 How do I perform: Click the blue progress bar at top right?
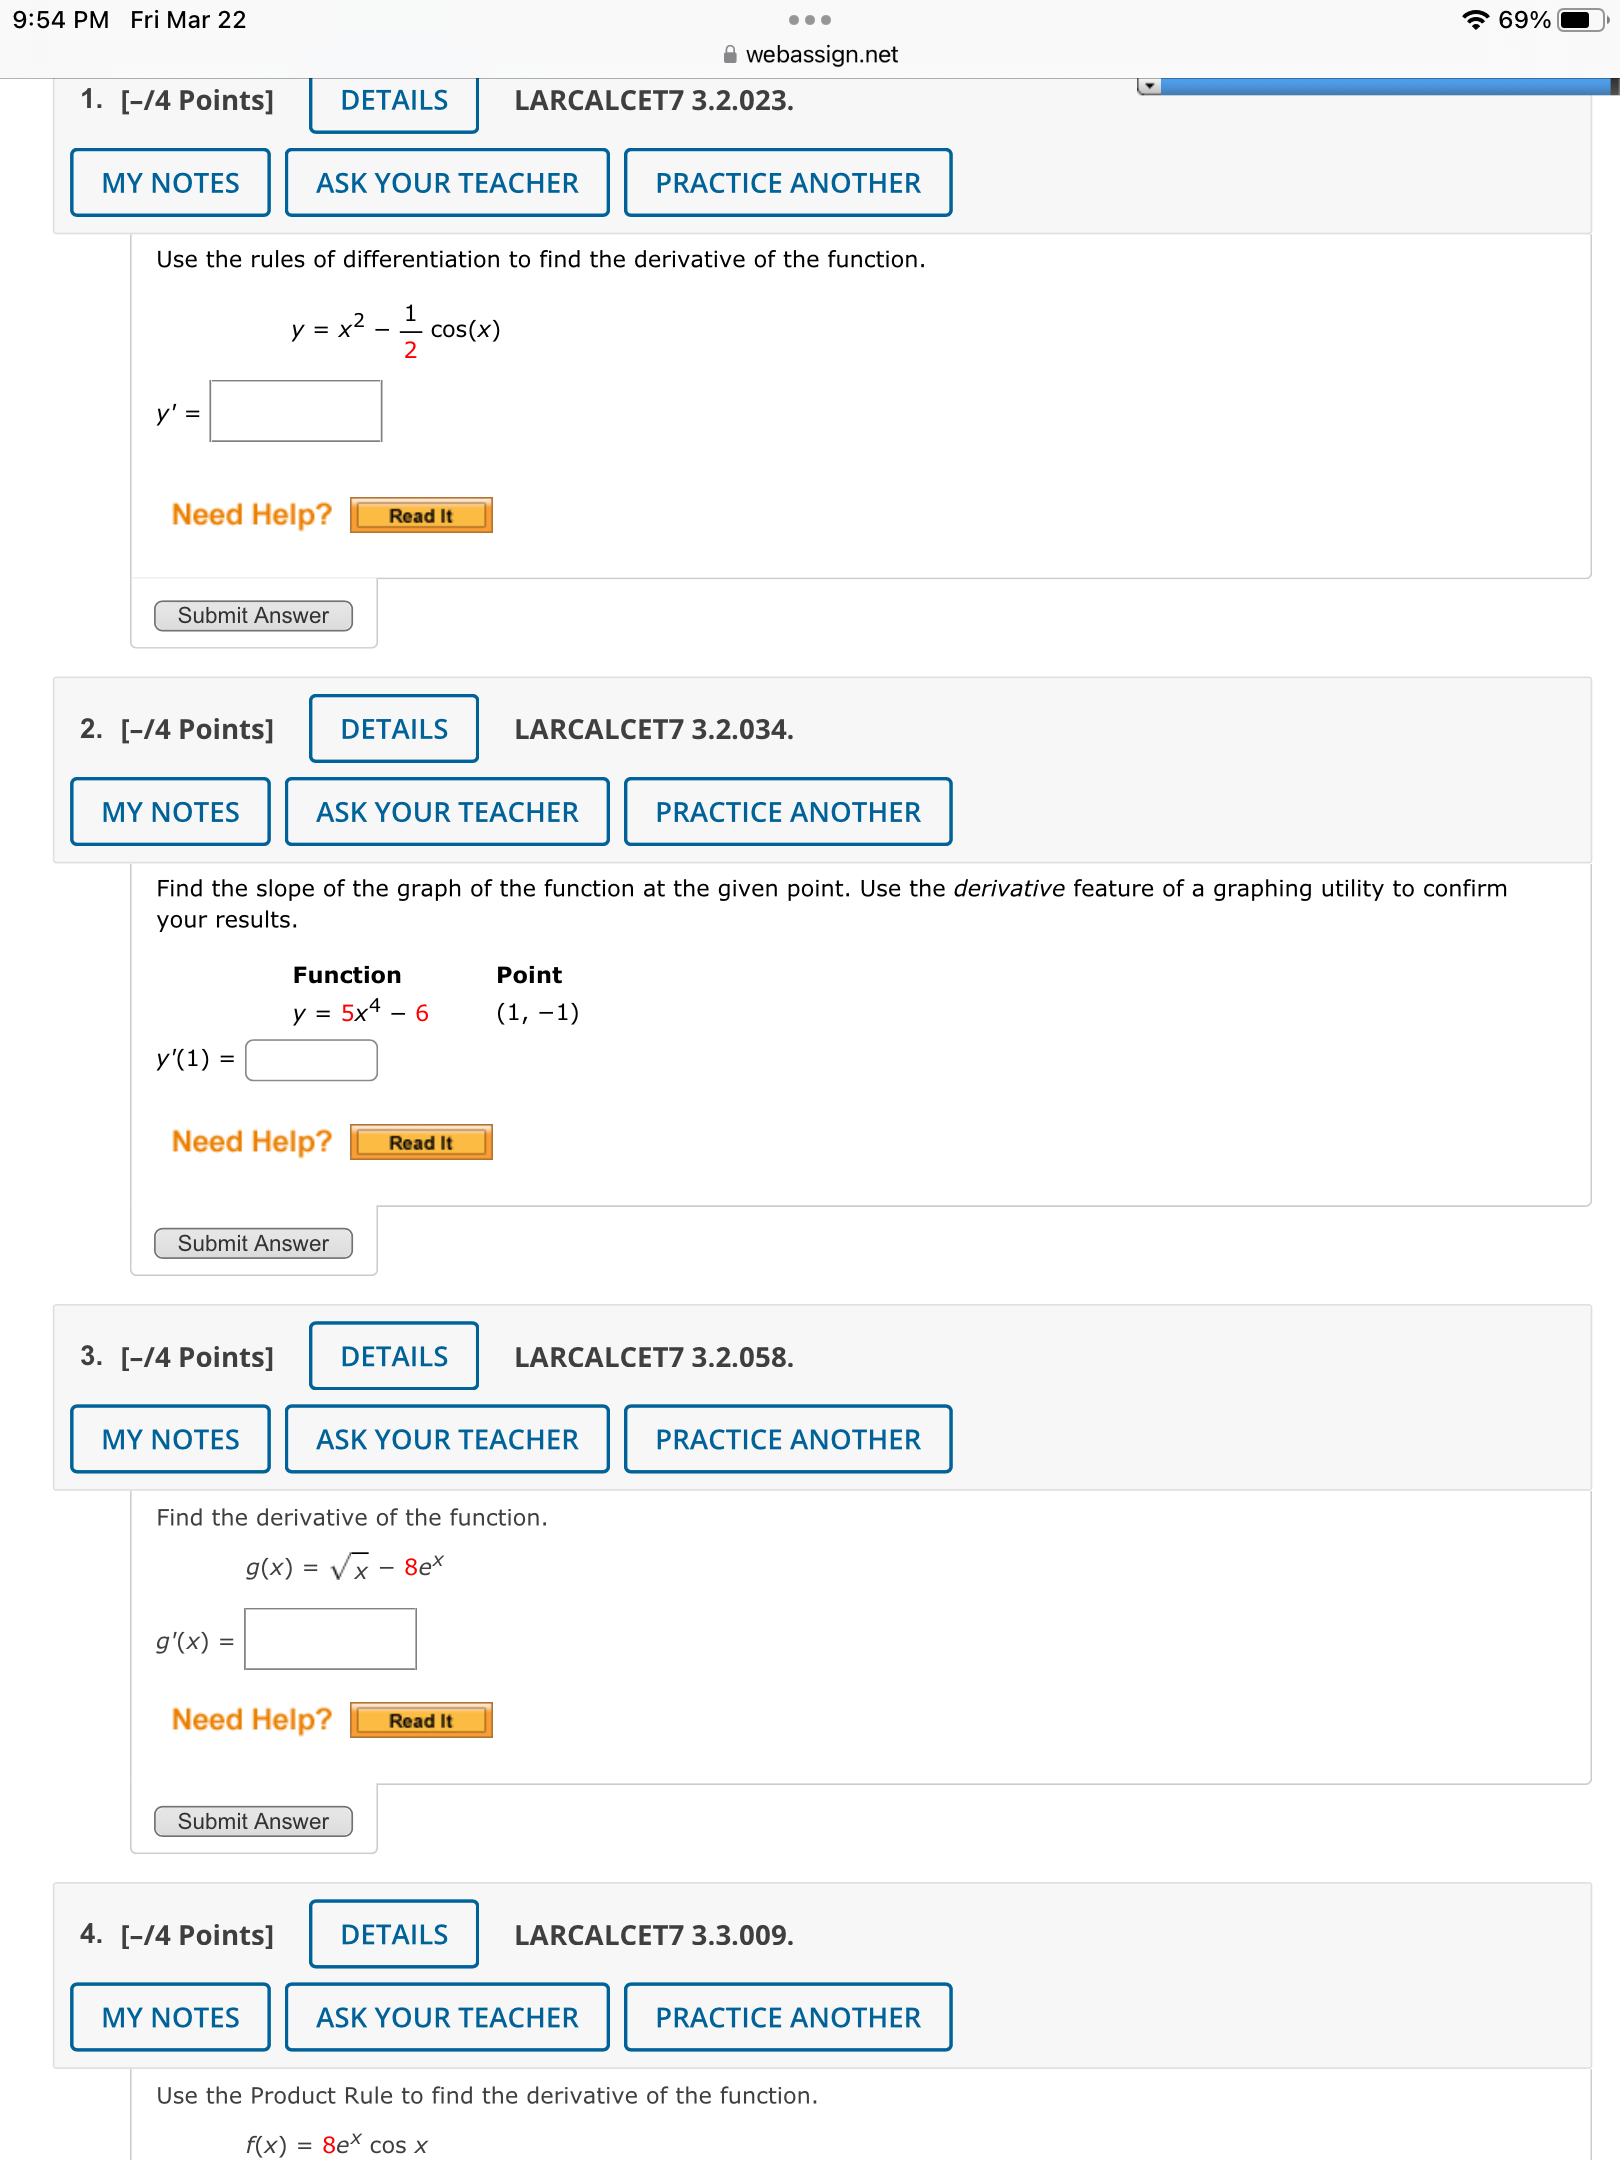(x=1387, y=86)
